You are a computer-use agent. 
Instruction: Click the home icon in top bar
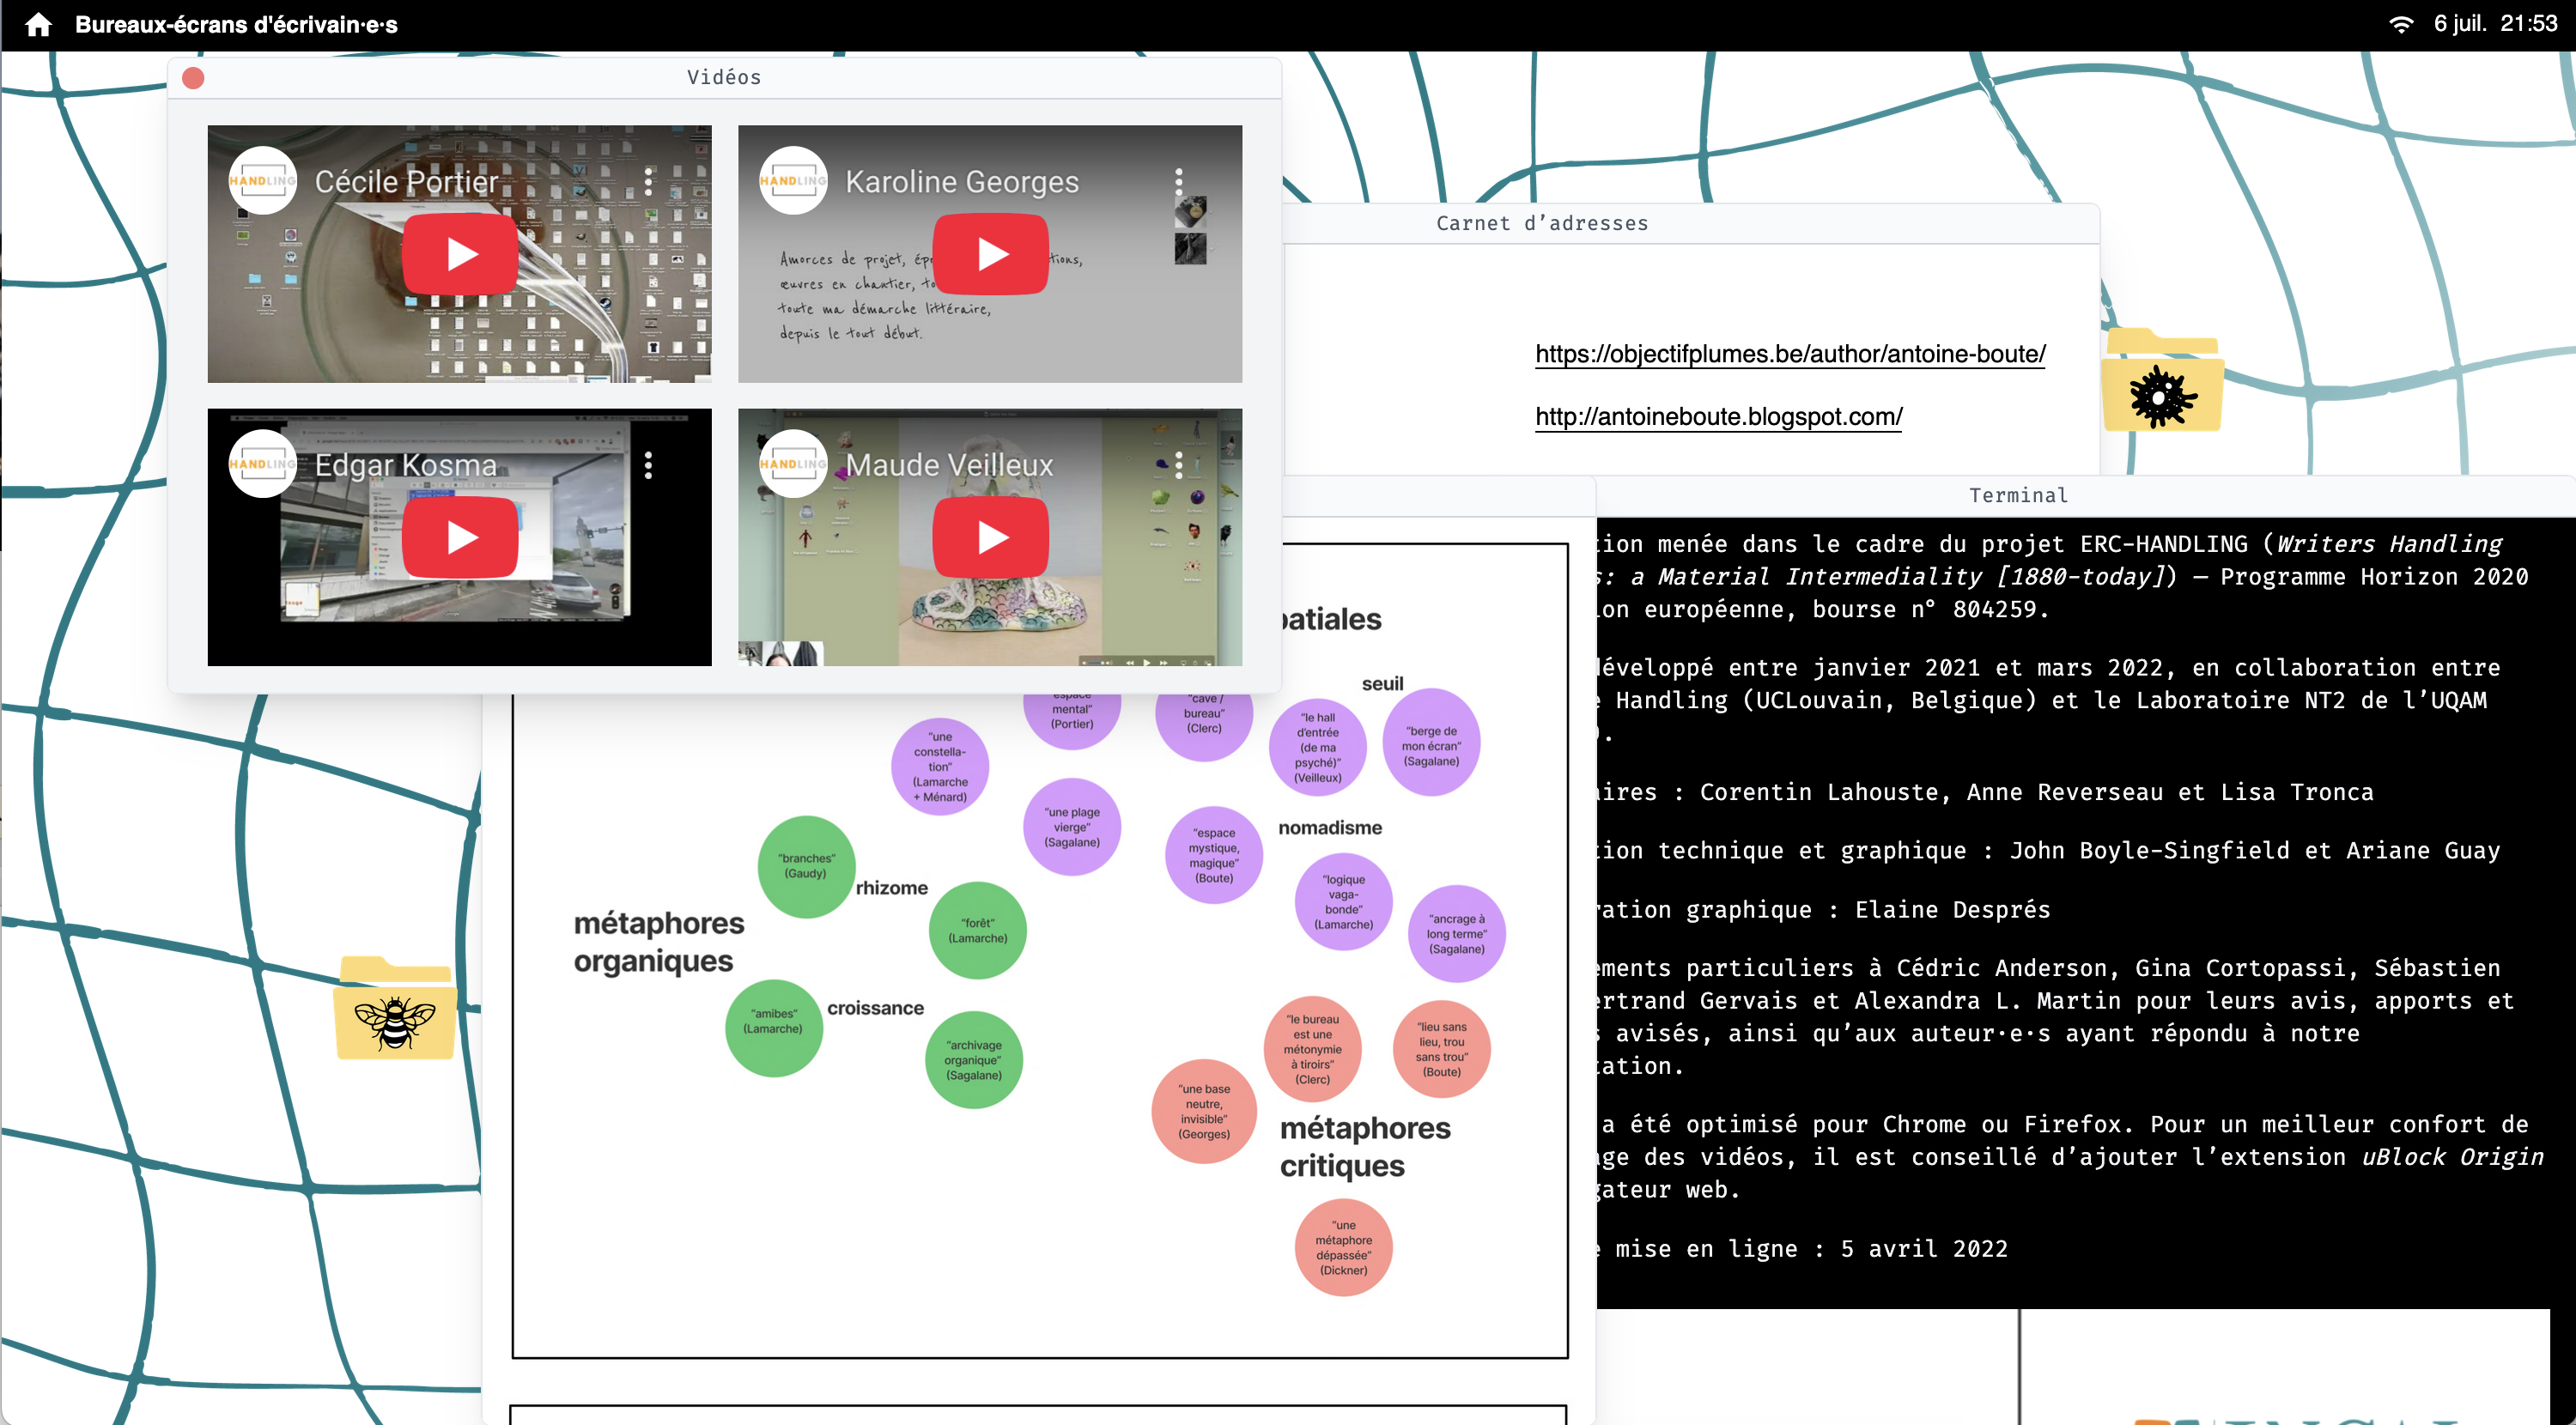tap(38, 24)
